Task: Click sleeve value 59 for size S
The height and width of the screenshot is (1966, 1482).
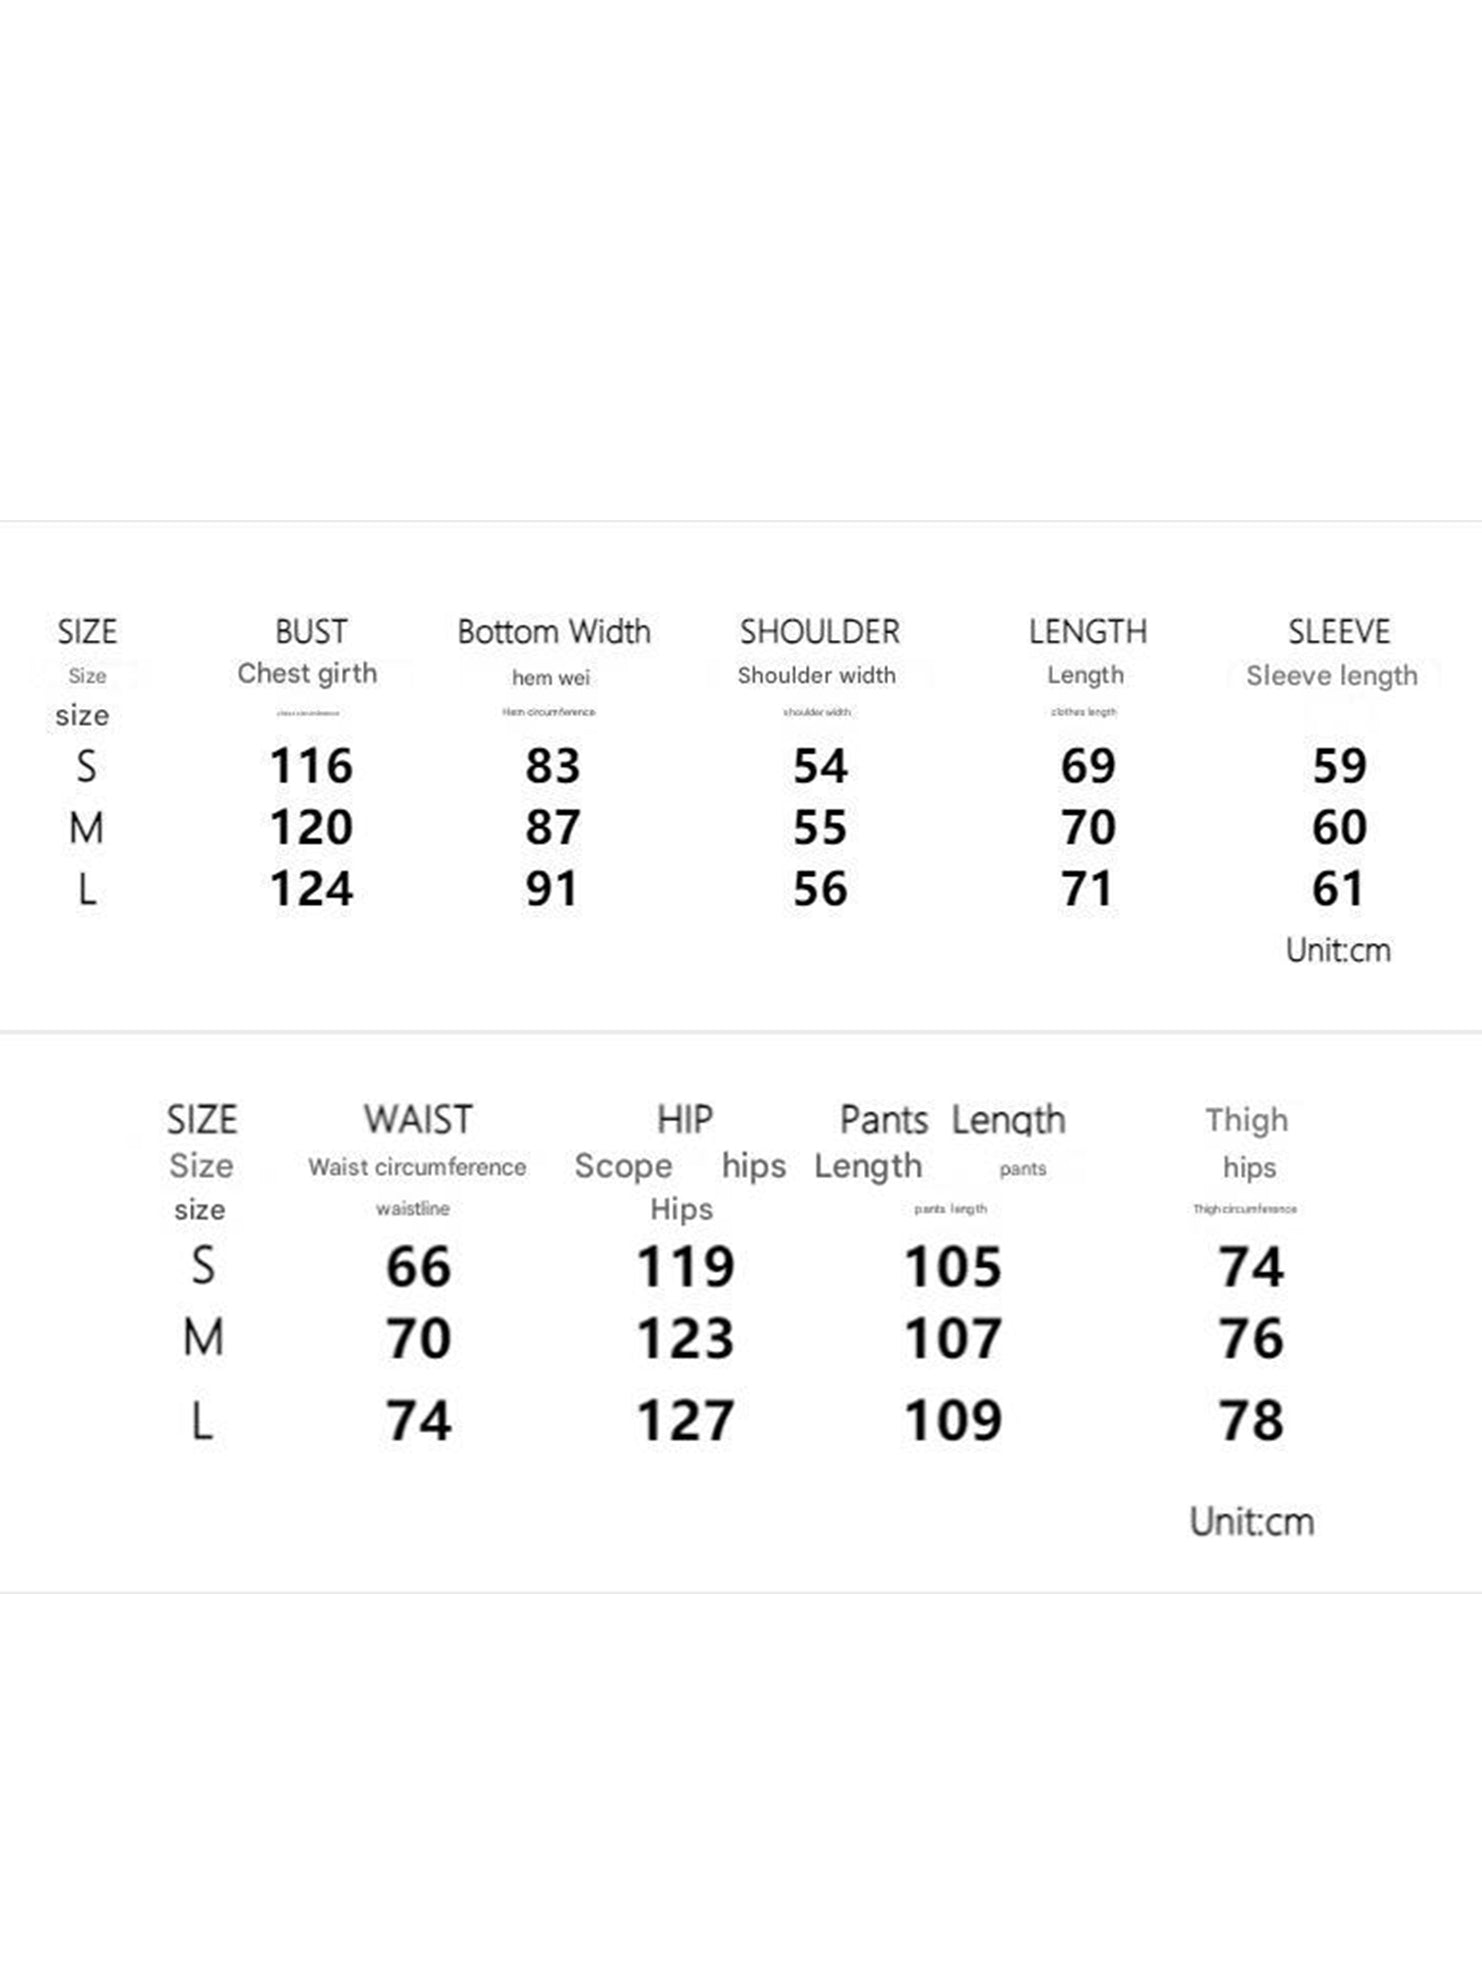Action: point(1339,766)
